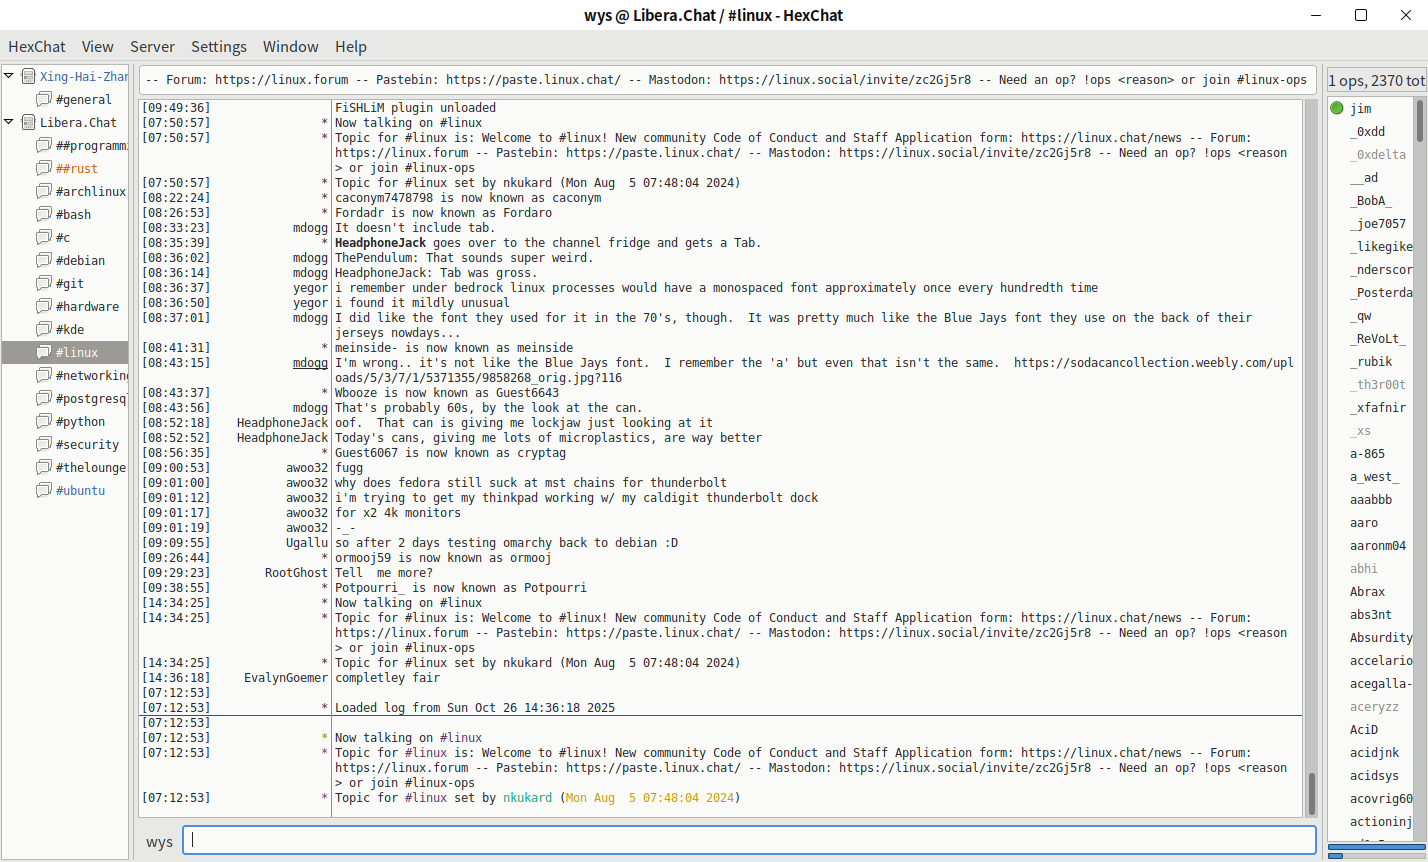Click the channel icon beside #debian
Screen dimensions: 1428x862
44,260
